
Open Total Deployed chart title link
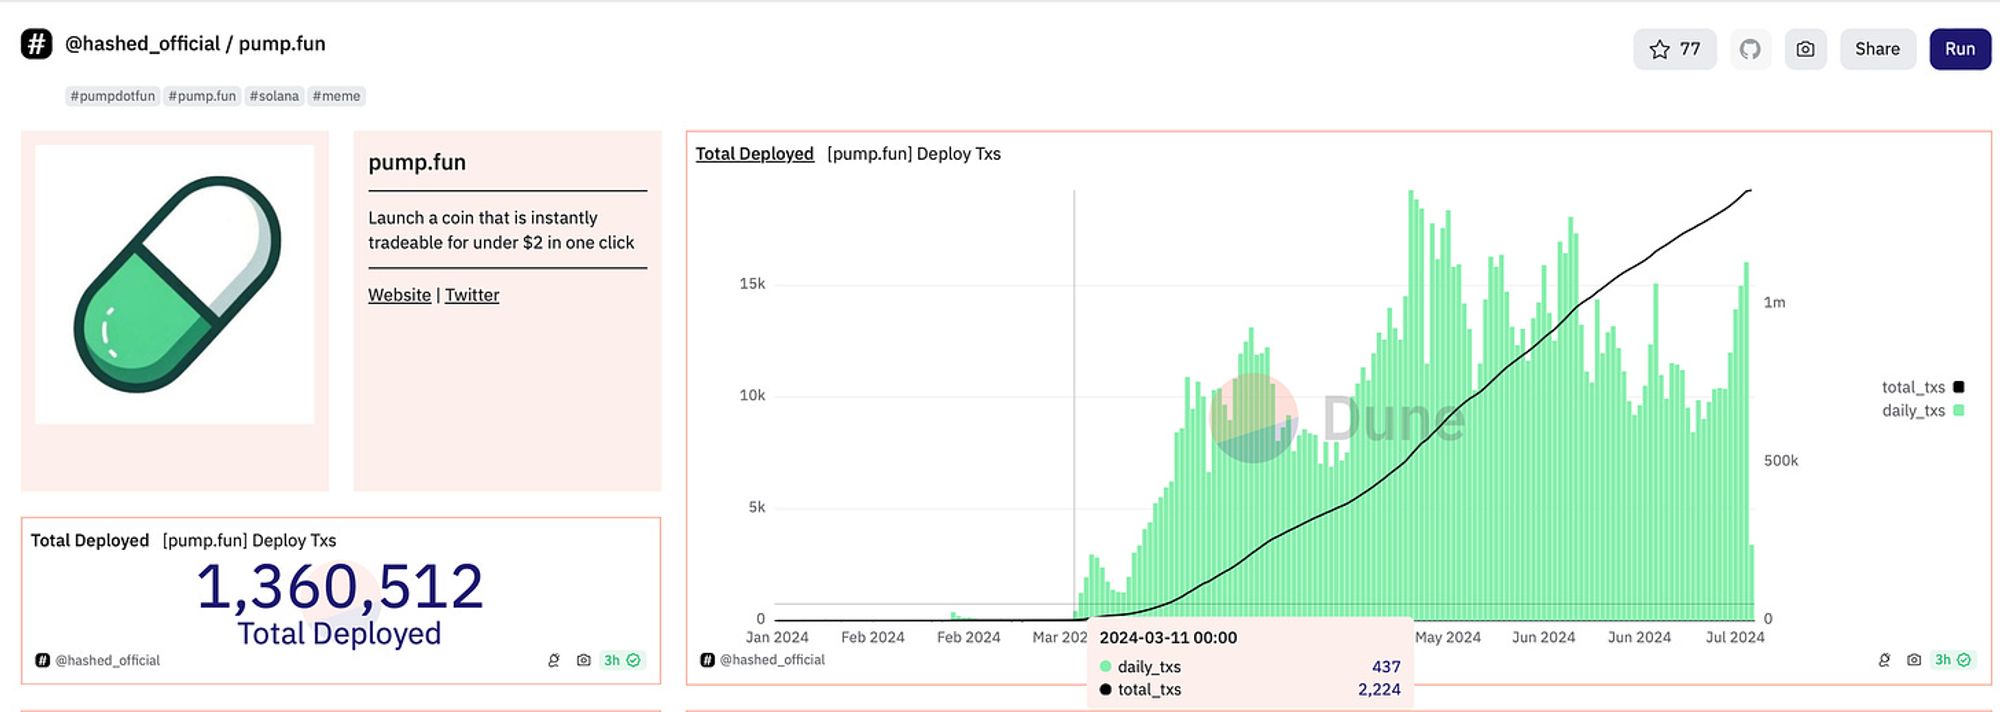754,154
